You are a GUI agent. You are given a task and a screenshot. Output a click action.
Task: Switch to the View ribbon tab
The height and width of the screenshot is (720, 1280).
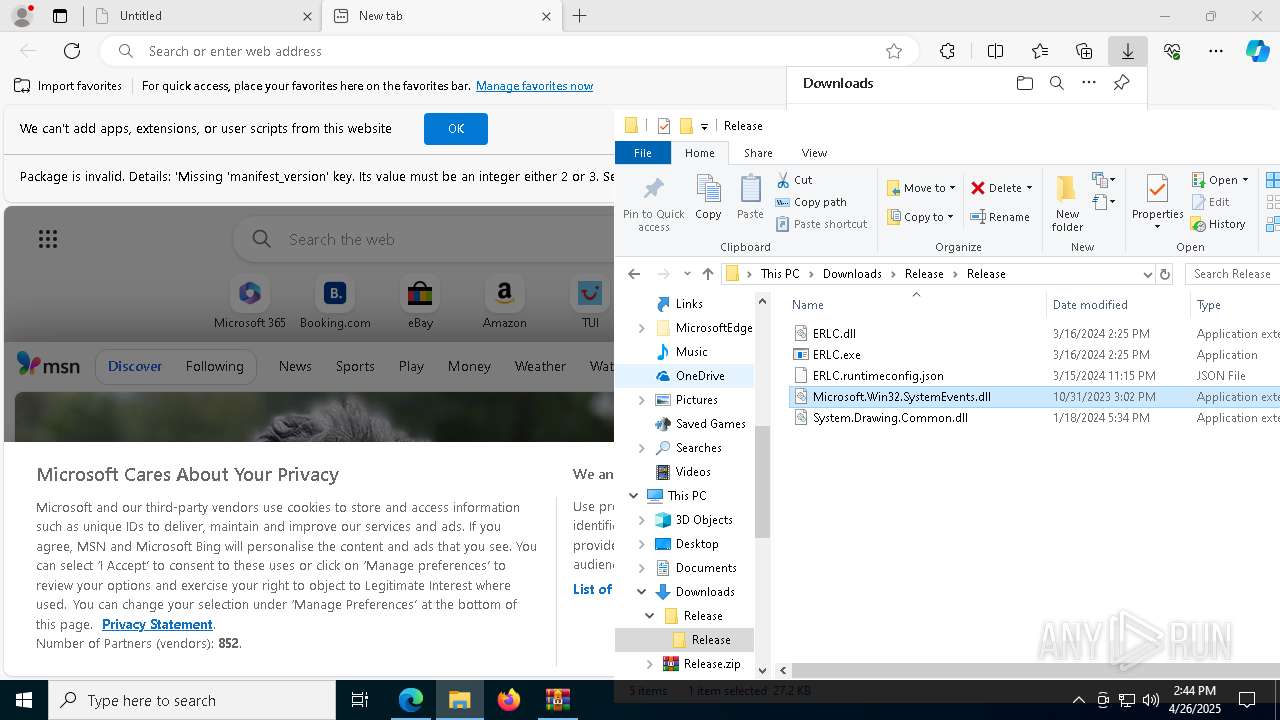pyautogui.click(x=814, y=153)
